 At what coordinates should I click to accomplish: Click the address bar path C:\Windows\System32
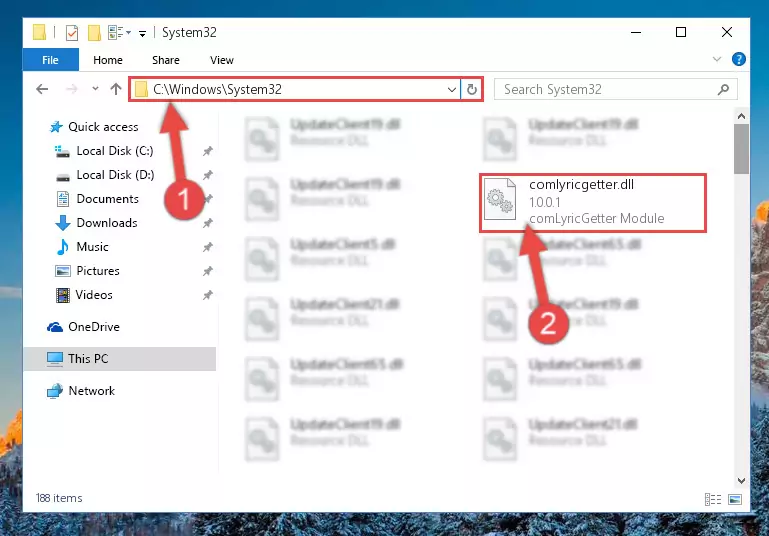pyautogui.click(x=217, y=89)
